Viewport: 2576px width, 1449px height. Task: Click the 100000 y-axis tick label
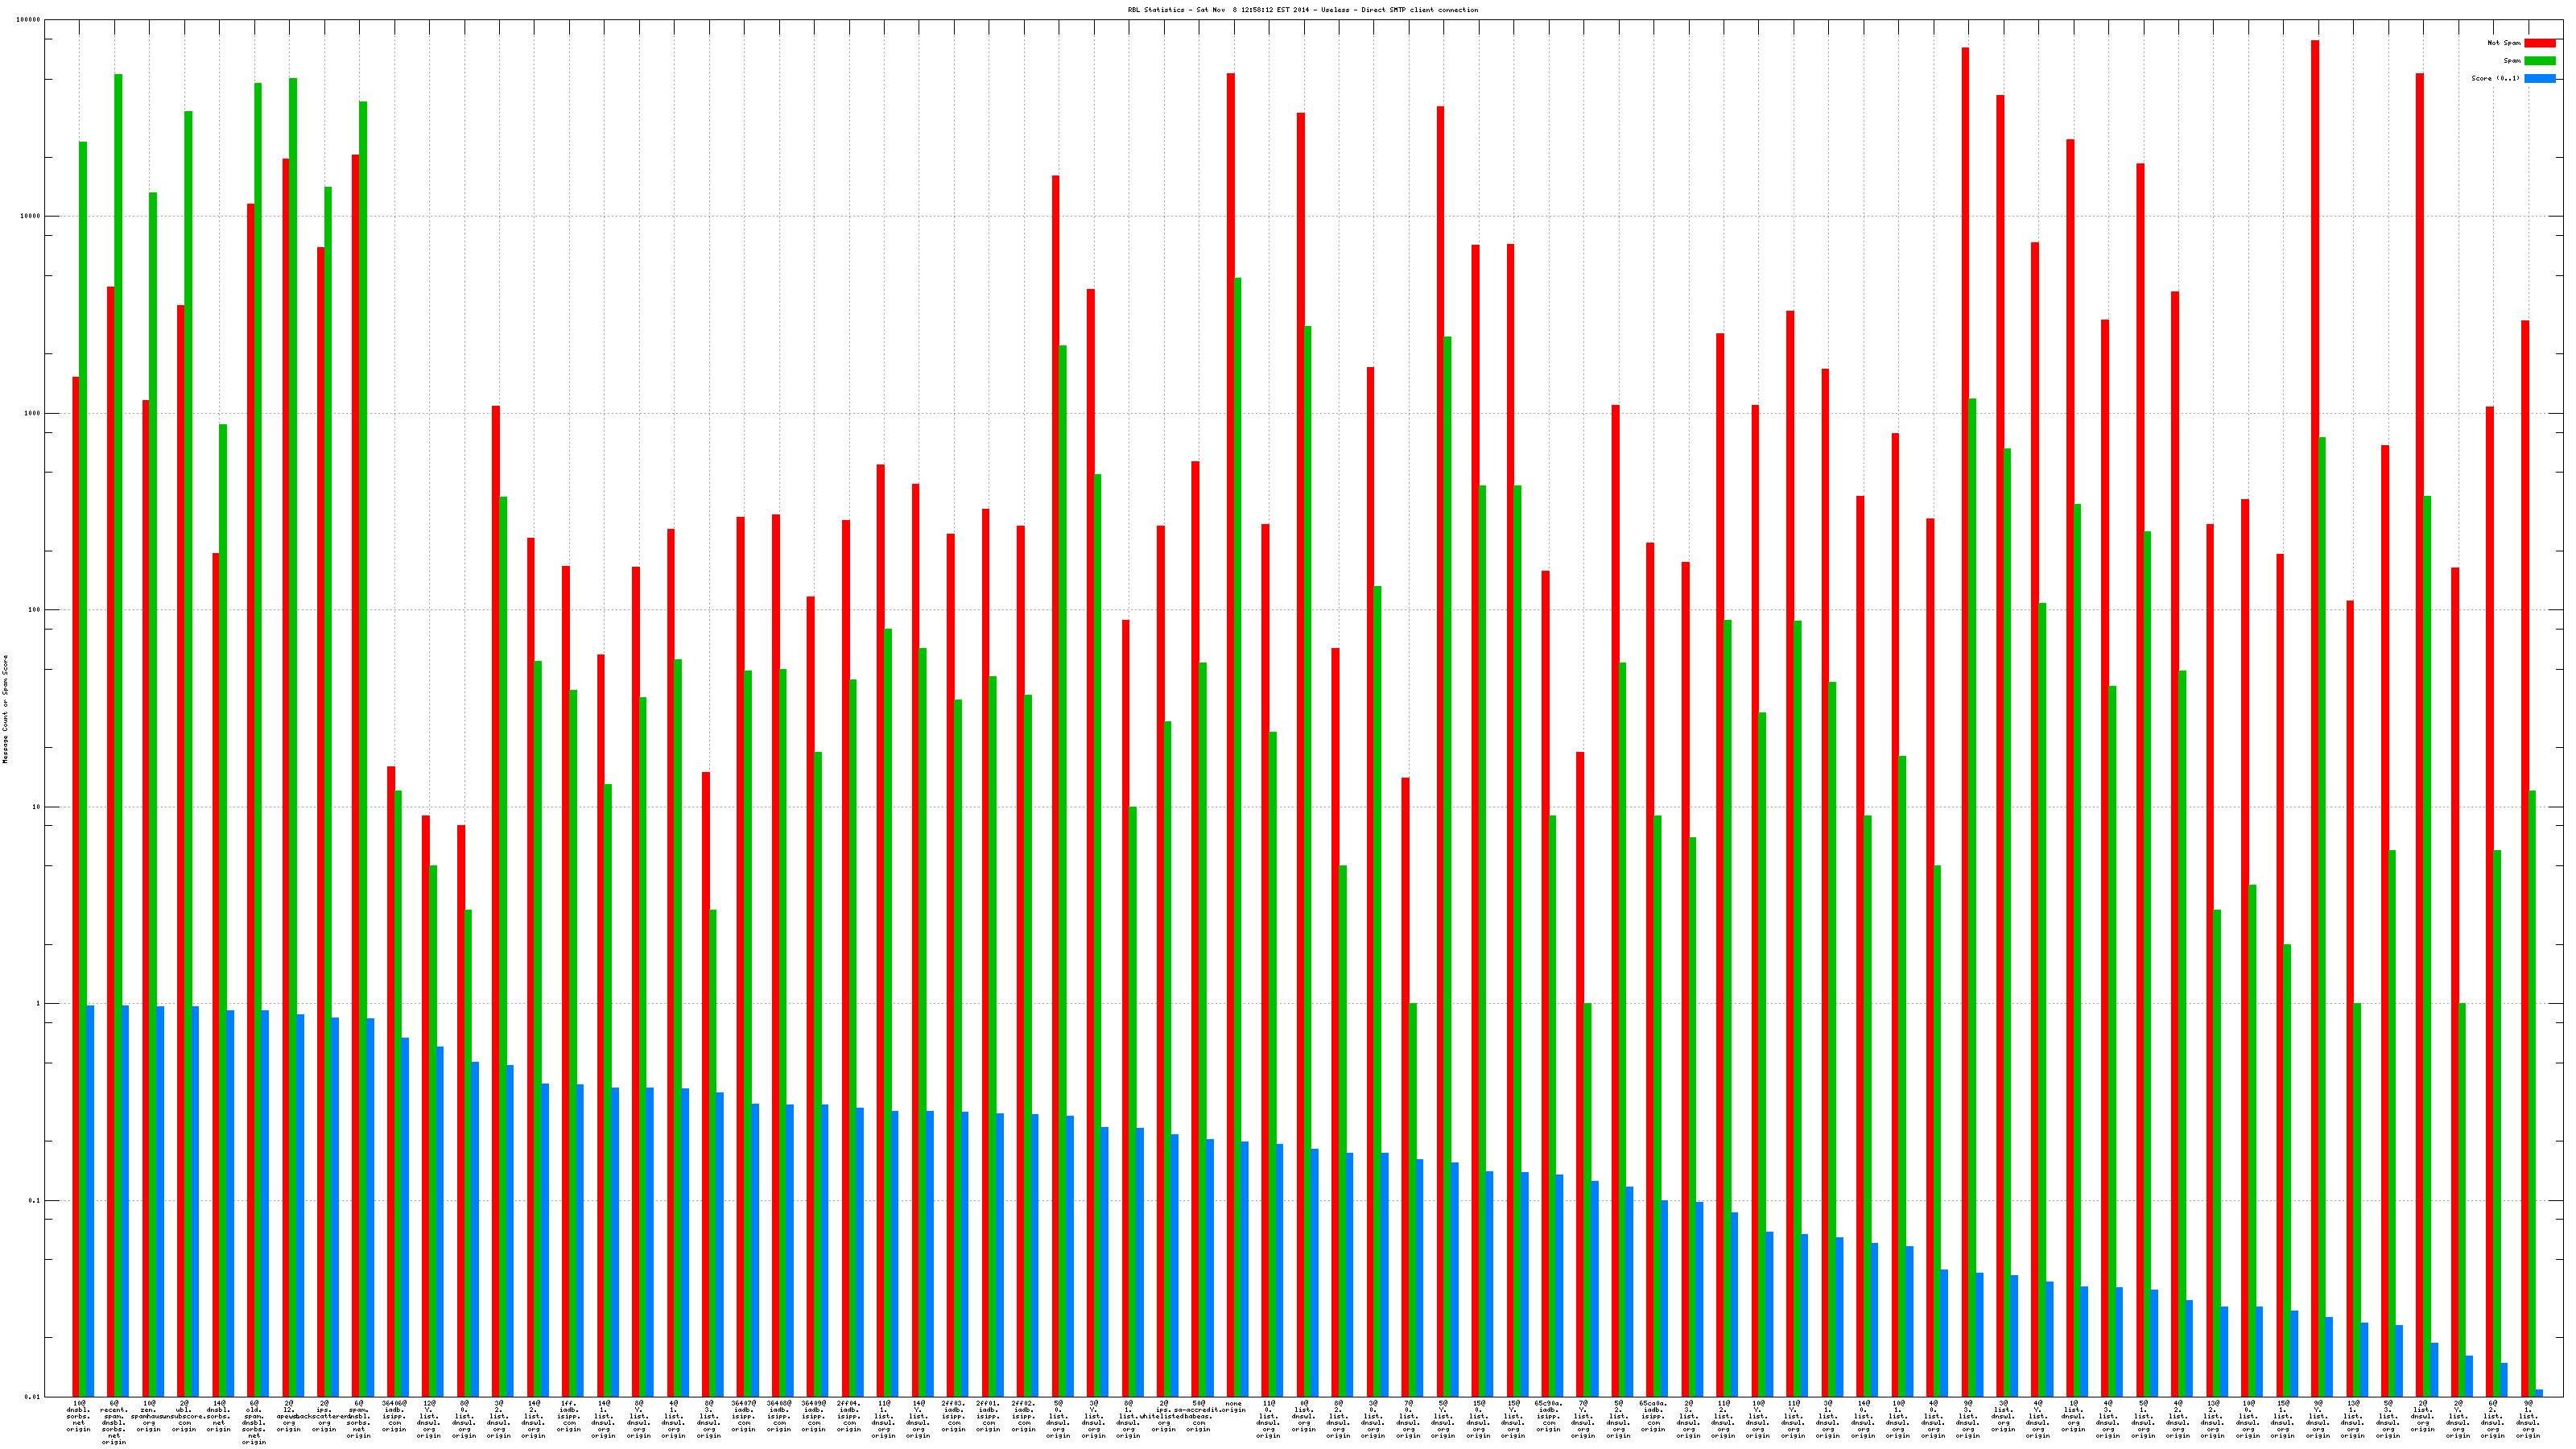[29, 20]
